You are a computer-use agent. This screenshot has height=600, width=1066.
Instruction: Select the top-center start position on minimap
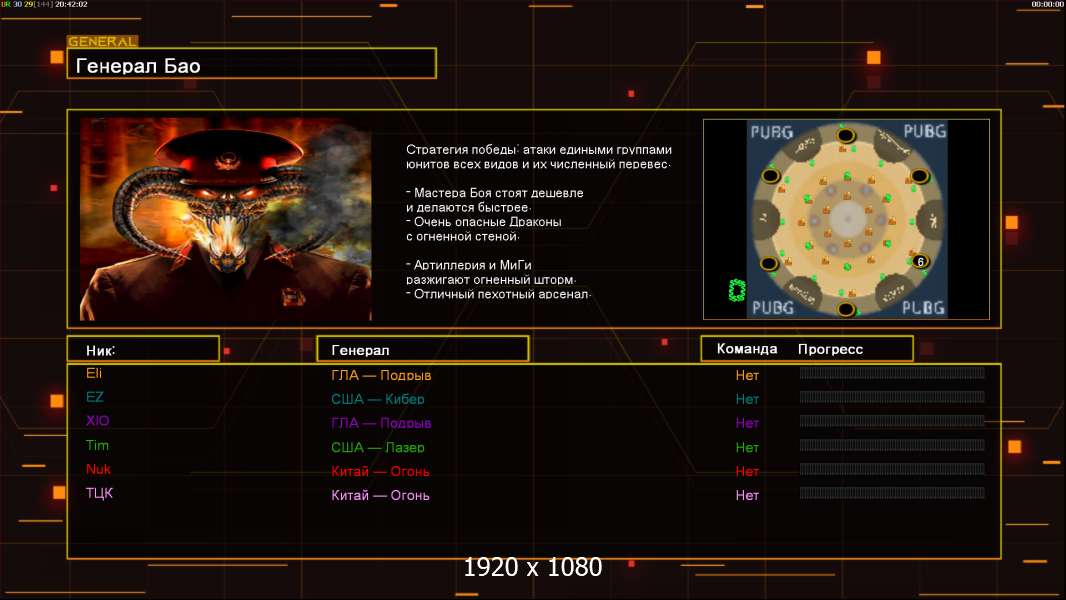click(x=845, y=135)
